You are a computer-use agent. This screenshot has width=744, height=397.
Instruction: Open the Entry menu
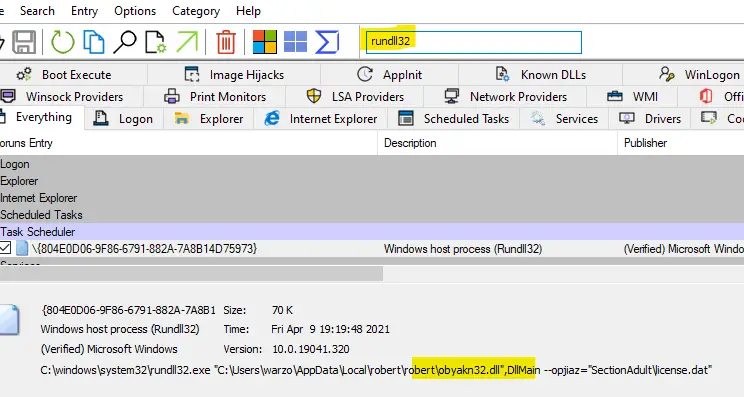[84, 11]
